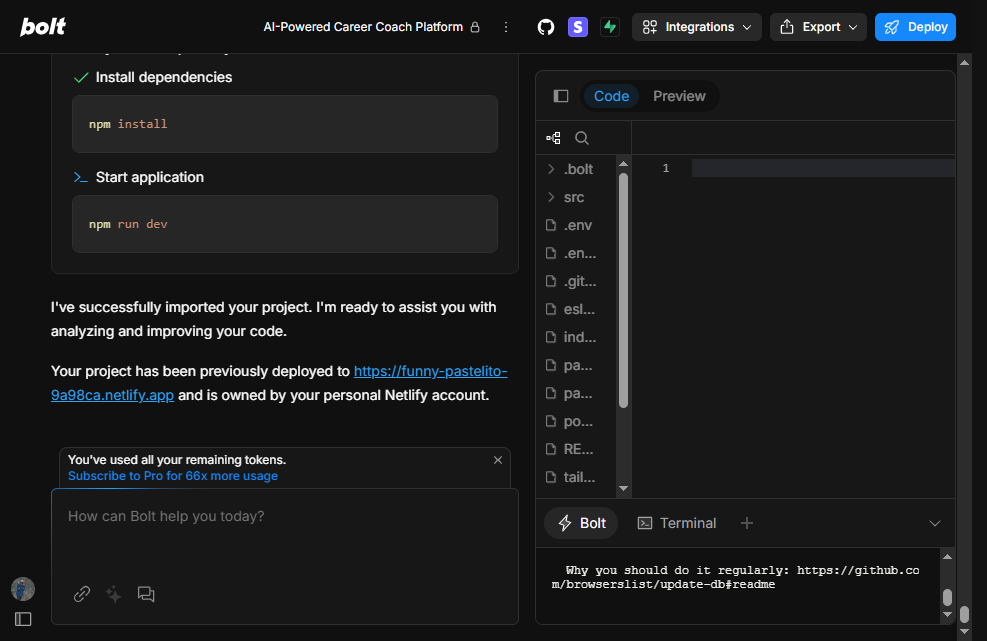
Task: Click page scrollbar up arrow at top right
Action: click(964, 62)
